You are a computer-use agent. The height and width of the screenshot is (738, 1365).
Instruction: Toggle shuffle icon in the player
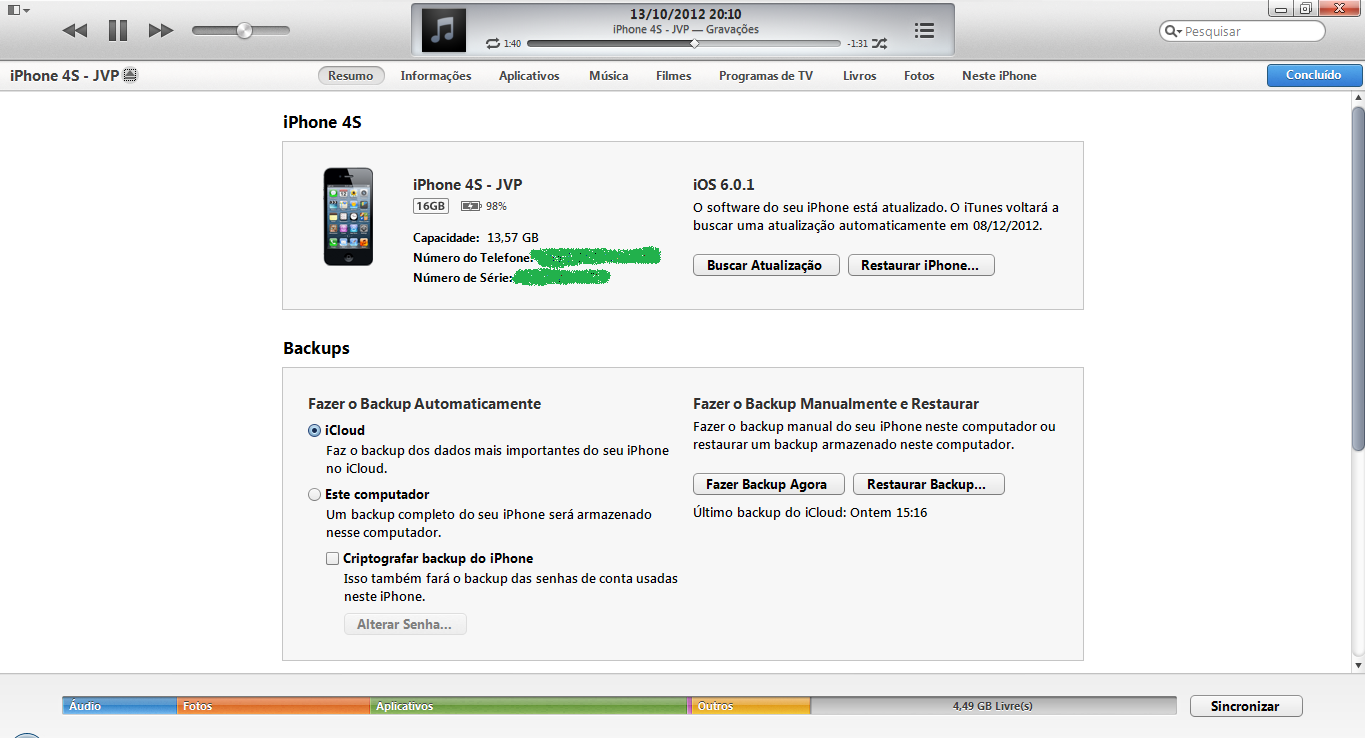coord(879,44)
